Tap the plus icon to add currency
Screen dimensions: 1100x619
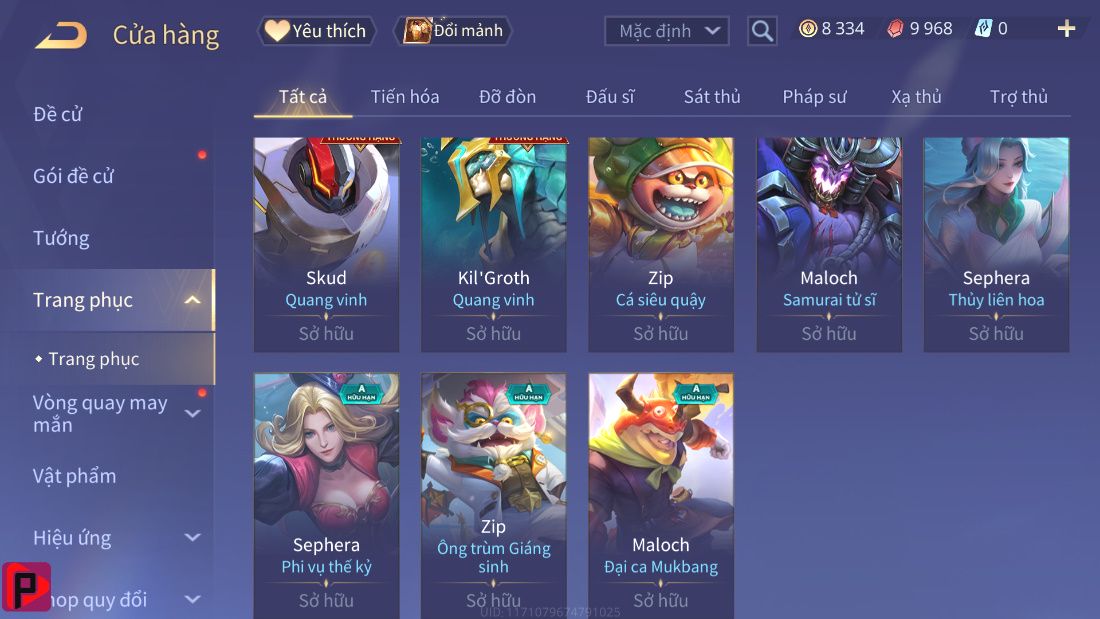[x=1066, y=29]
